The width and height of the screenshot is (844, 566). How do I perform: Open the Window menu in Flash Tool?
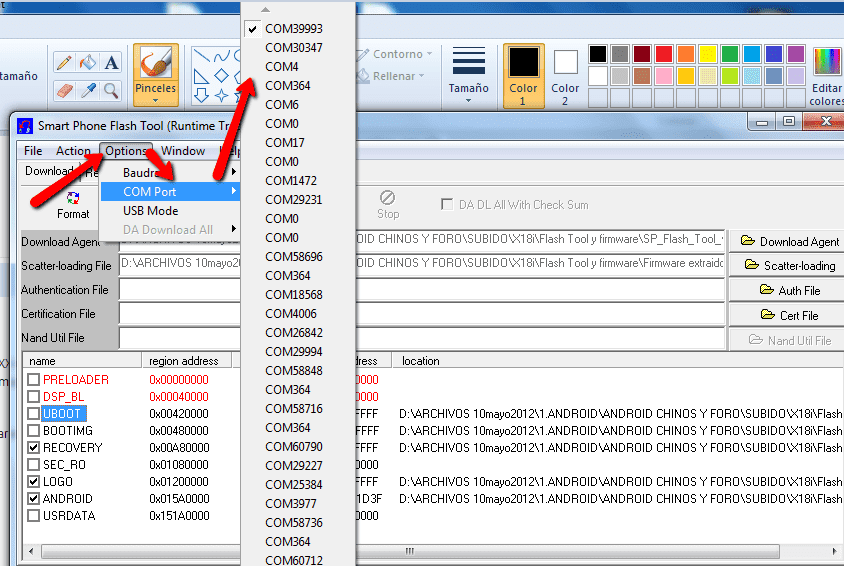(183, 151)
